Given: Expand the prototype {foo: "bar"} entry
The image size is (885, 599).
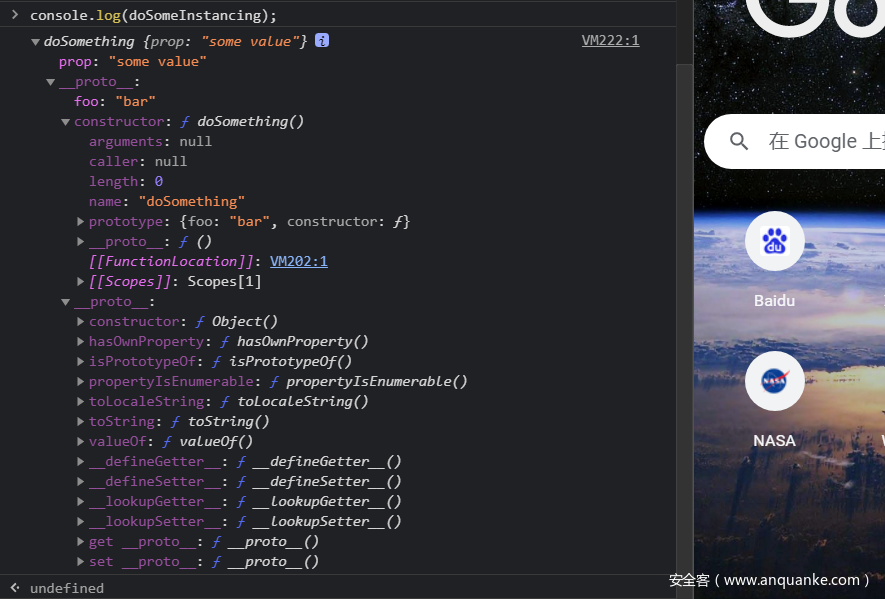Looking at the screenshot, I should (x=81, y=222).
